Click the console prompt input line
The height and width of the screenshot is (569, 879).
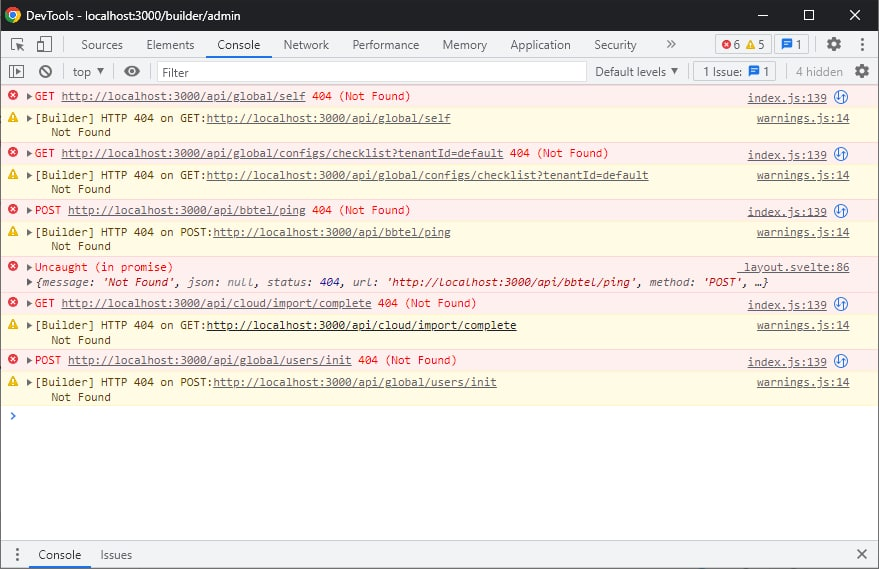pyautogui.click(x=440, y=416)
